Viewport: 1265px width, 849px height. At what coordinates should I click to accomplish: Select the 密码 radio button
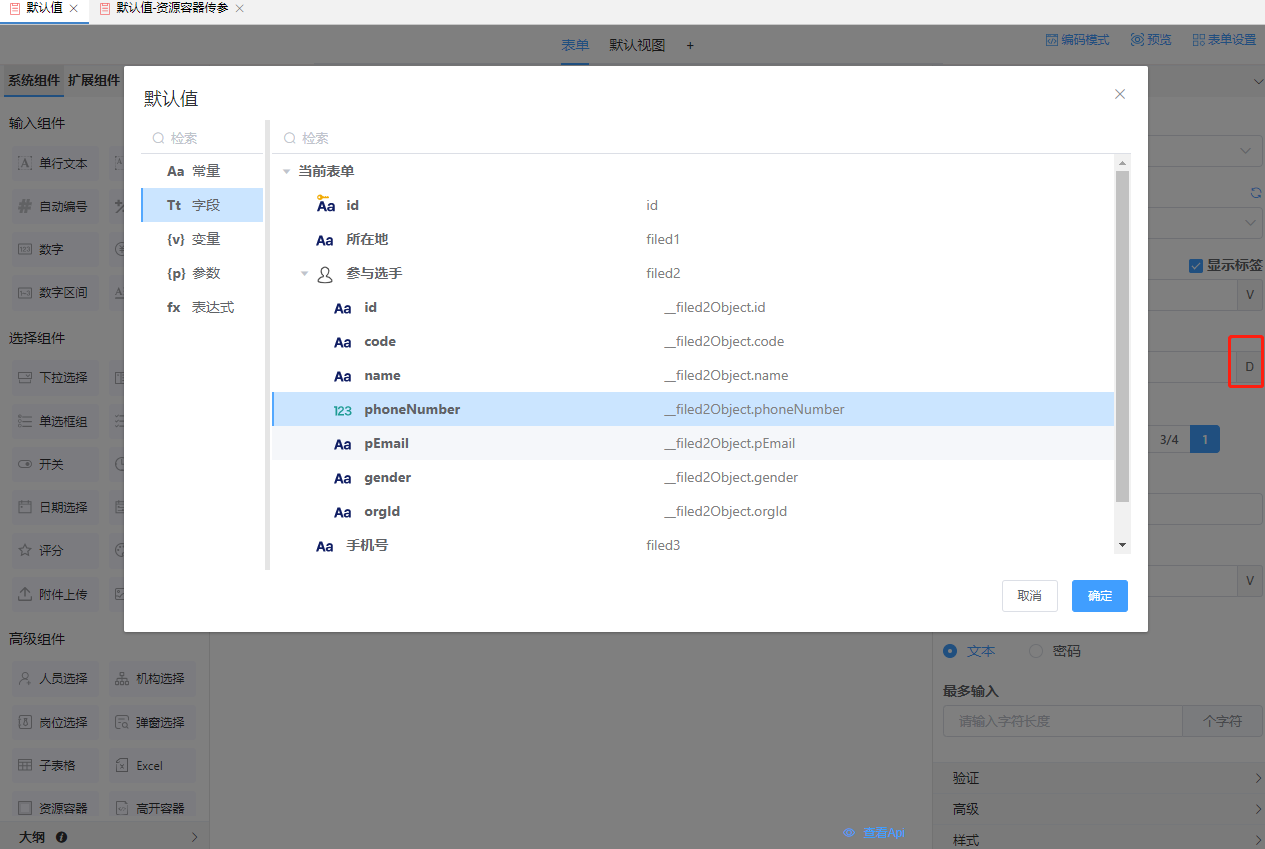coord(1036,651)
